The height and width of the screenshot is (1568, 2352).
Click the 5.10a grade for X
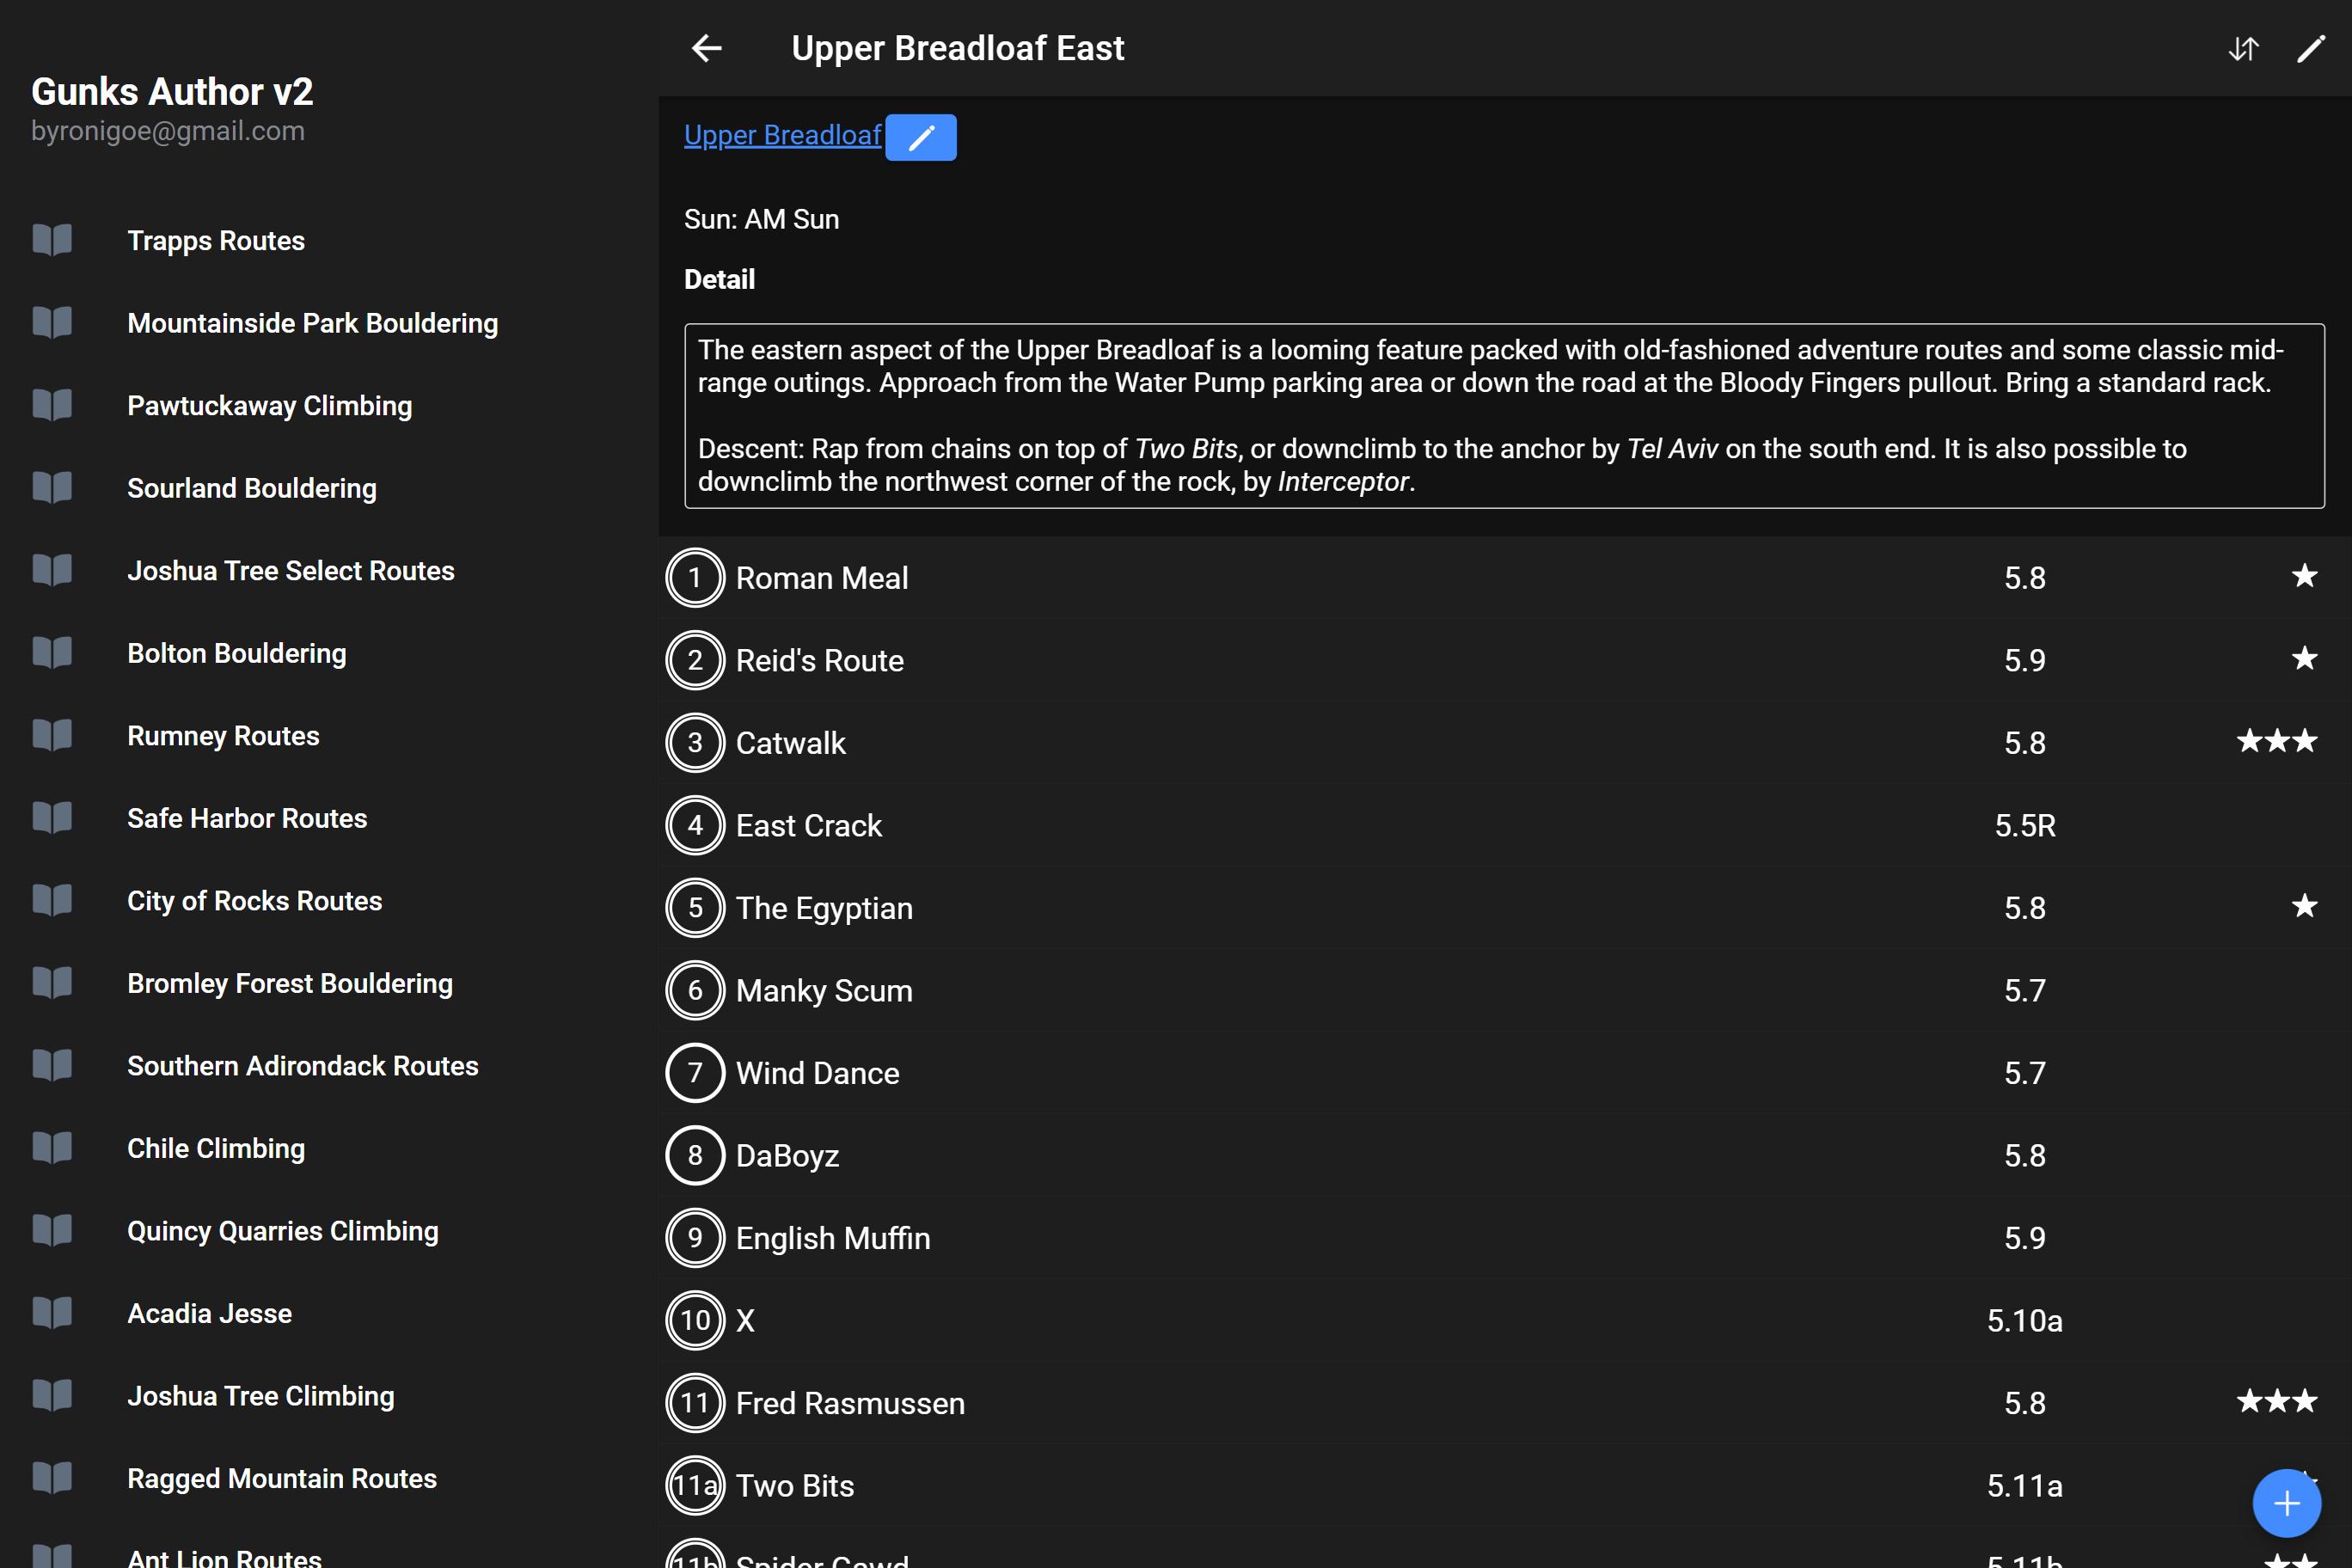[x=2024, y=1320]
